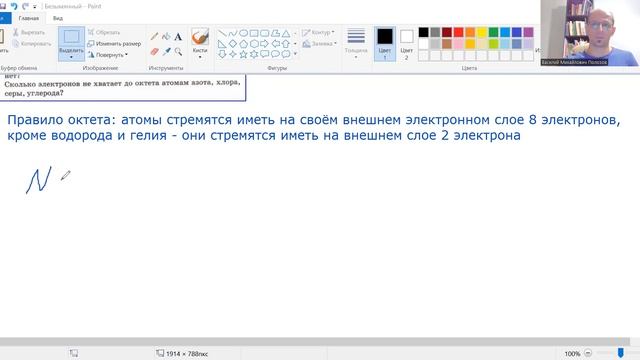Select the Pencil tool
This screenshot has width=640, height=360.
(154, 37)
